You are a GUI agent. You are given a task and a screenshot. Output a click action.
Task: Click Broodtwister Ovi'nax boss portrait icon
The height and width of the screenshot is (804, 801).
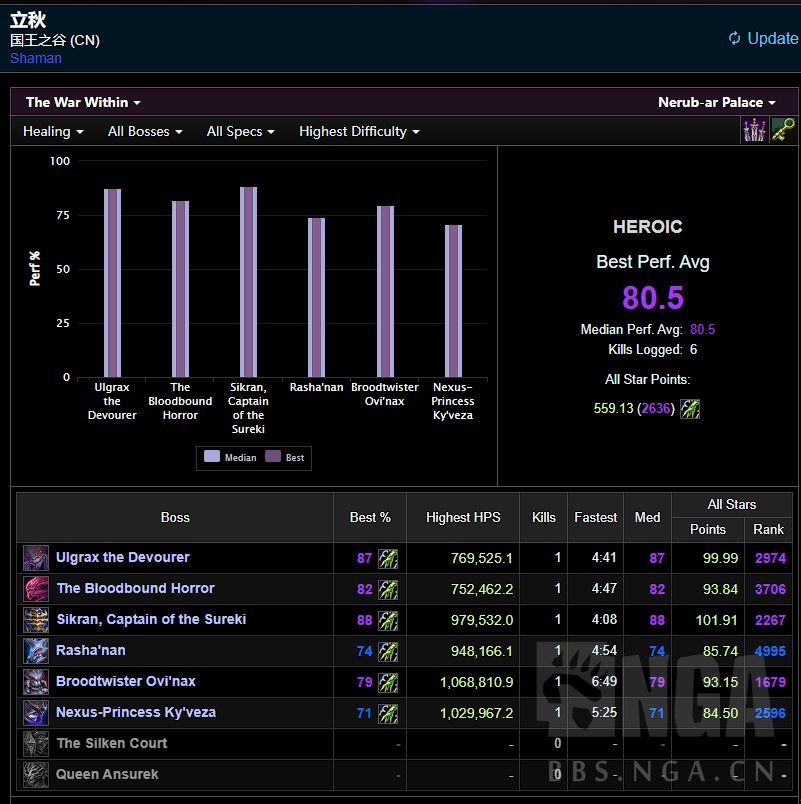tap(36, 682)
